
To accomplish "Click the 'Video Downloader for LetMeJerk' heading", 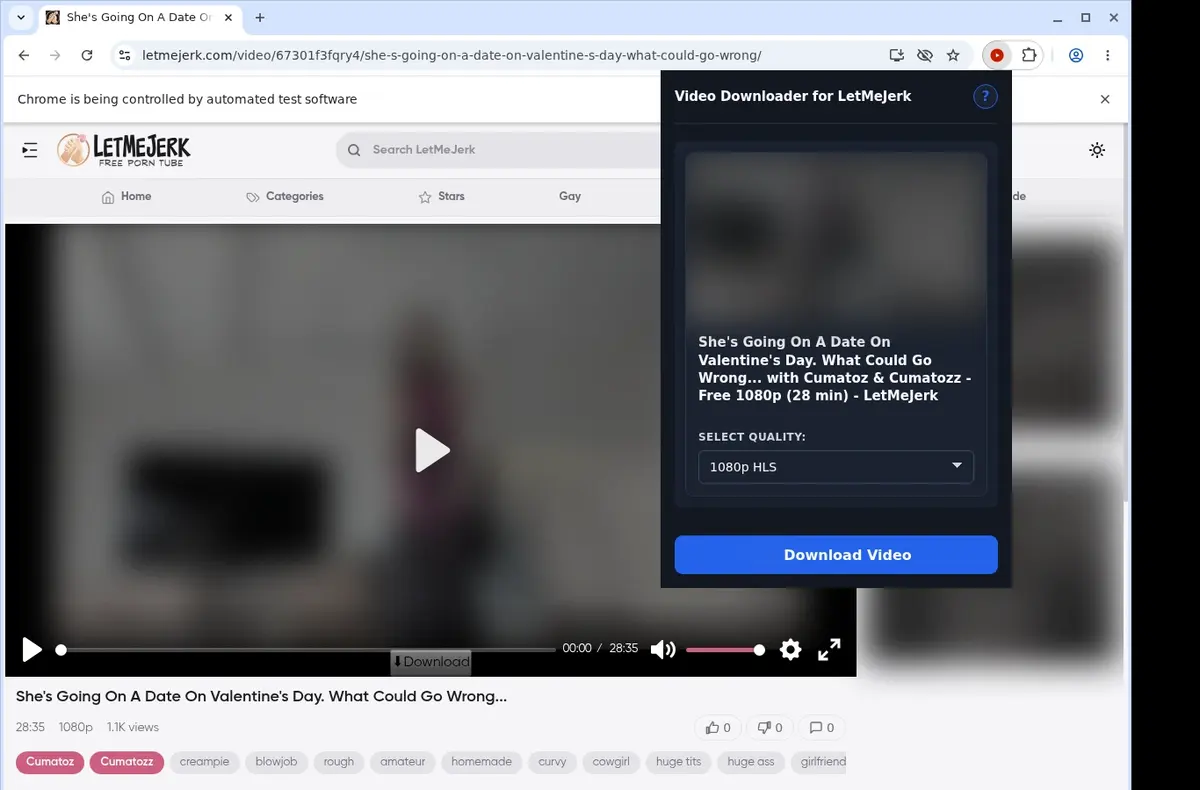I will pyautogui.click(x=793, y=96).
